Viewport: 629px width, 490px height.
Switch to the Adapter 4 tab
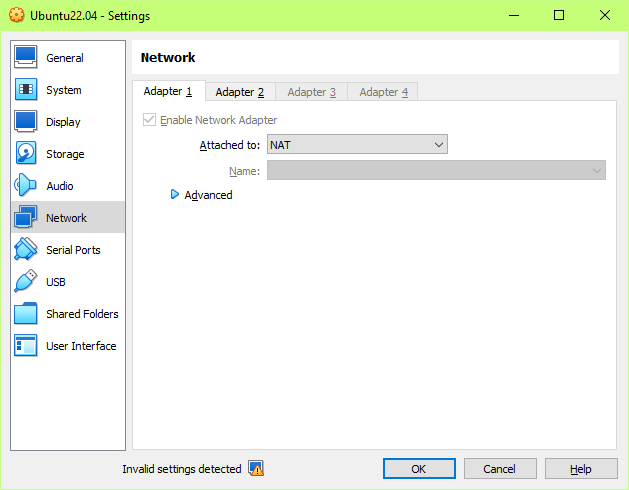(383, 92)
